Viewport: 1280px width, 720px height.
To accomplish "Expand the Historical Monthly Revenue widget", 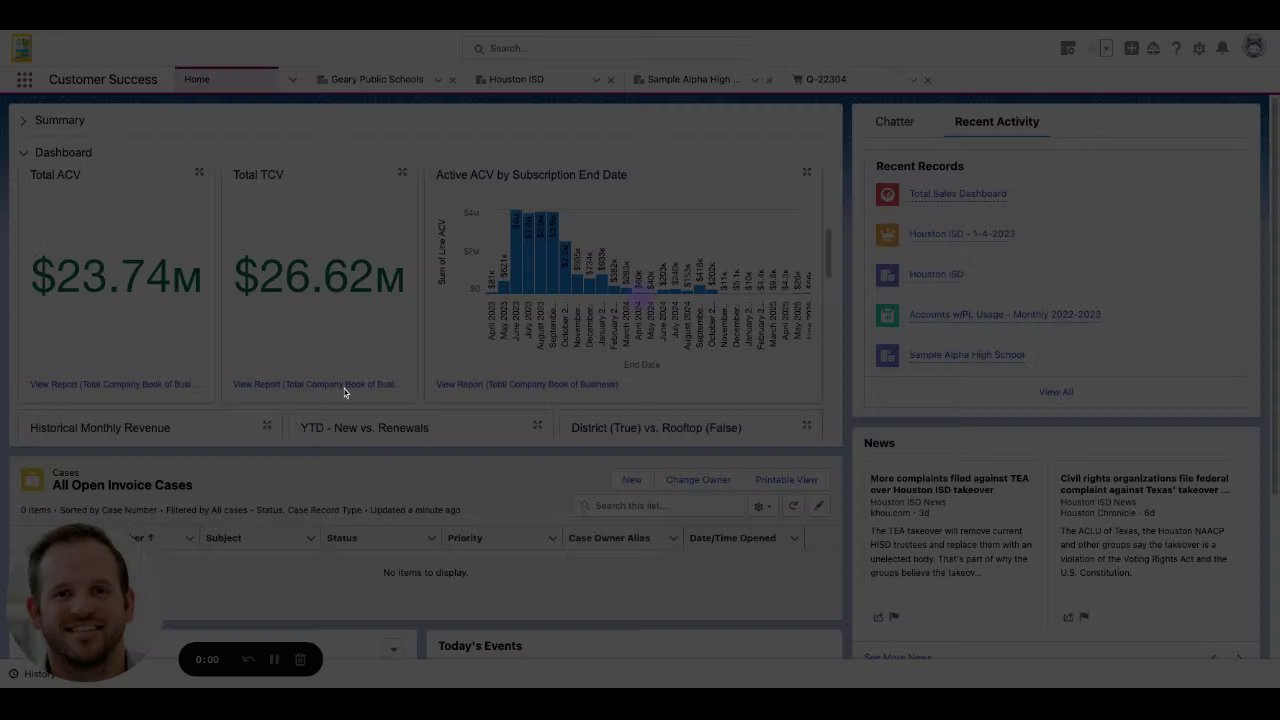I will tap(267, 425).
